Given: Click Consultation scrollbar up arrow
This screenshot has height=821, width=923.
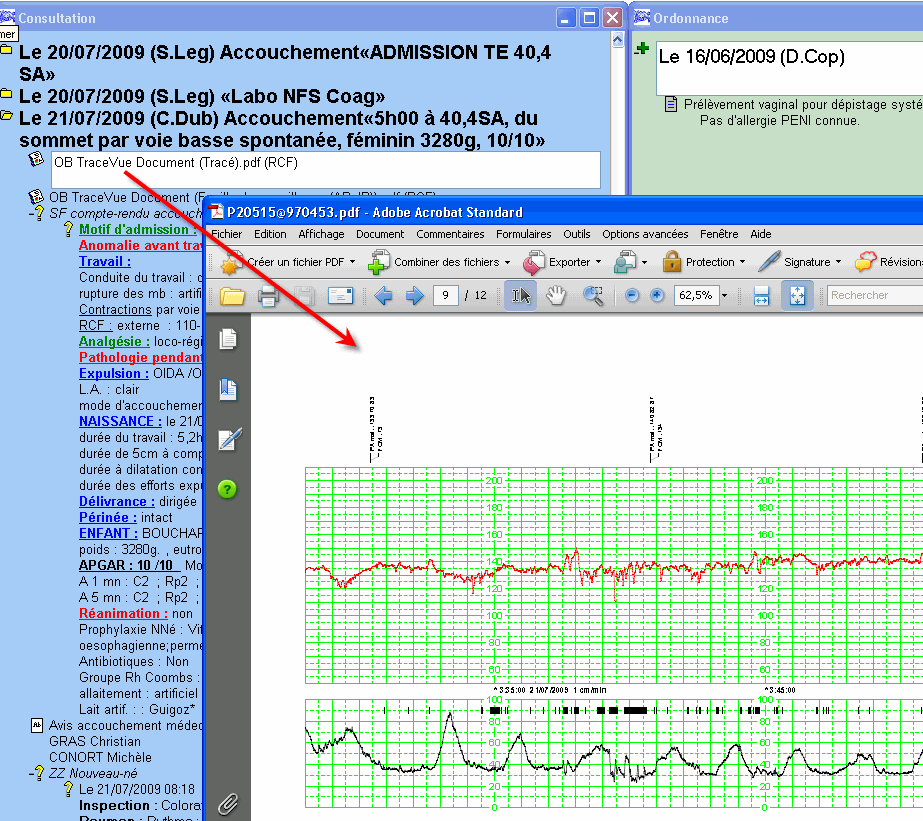Looking at the screenshot, I should 617,40.
